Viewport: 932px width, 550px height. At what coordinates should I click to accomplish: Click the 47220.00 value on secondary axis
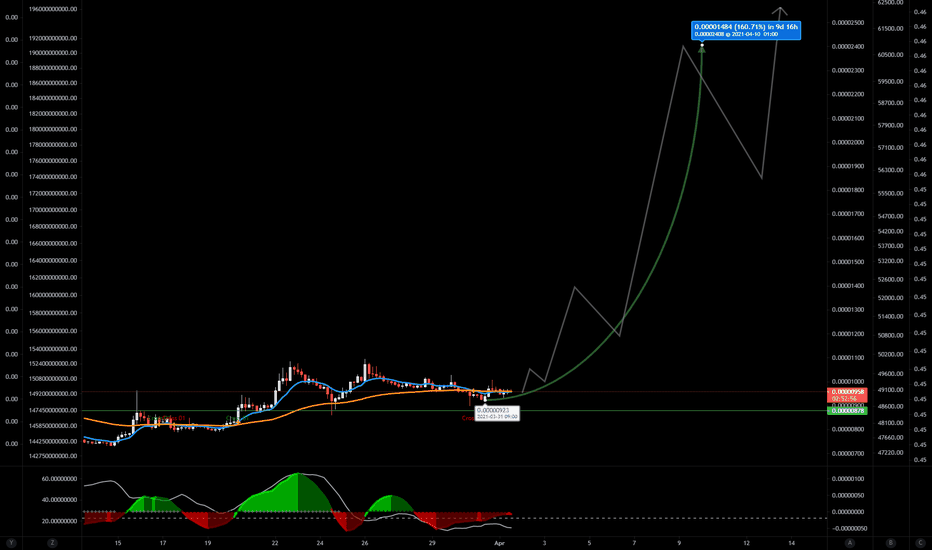tap(890, 452)
